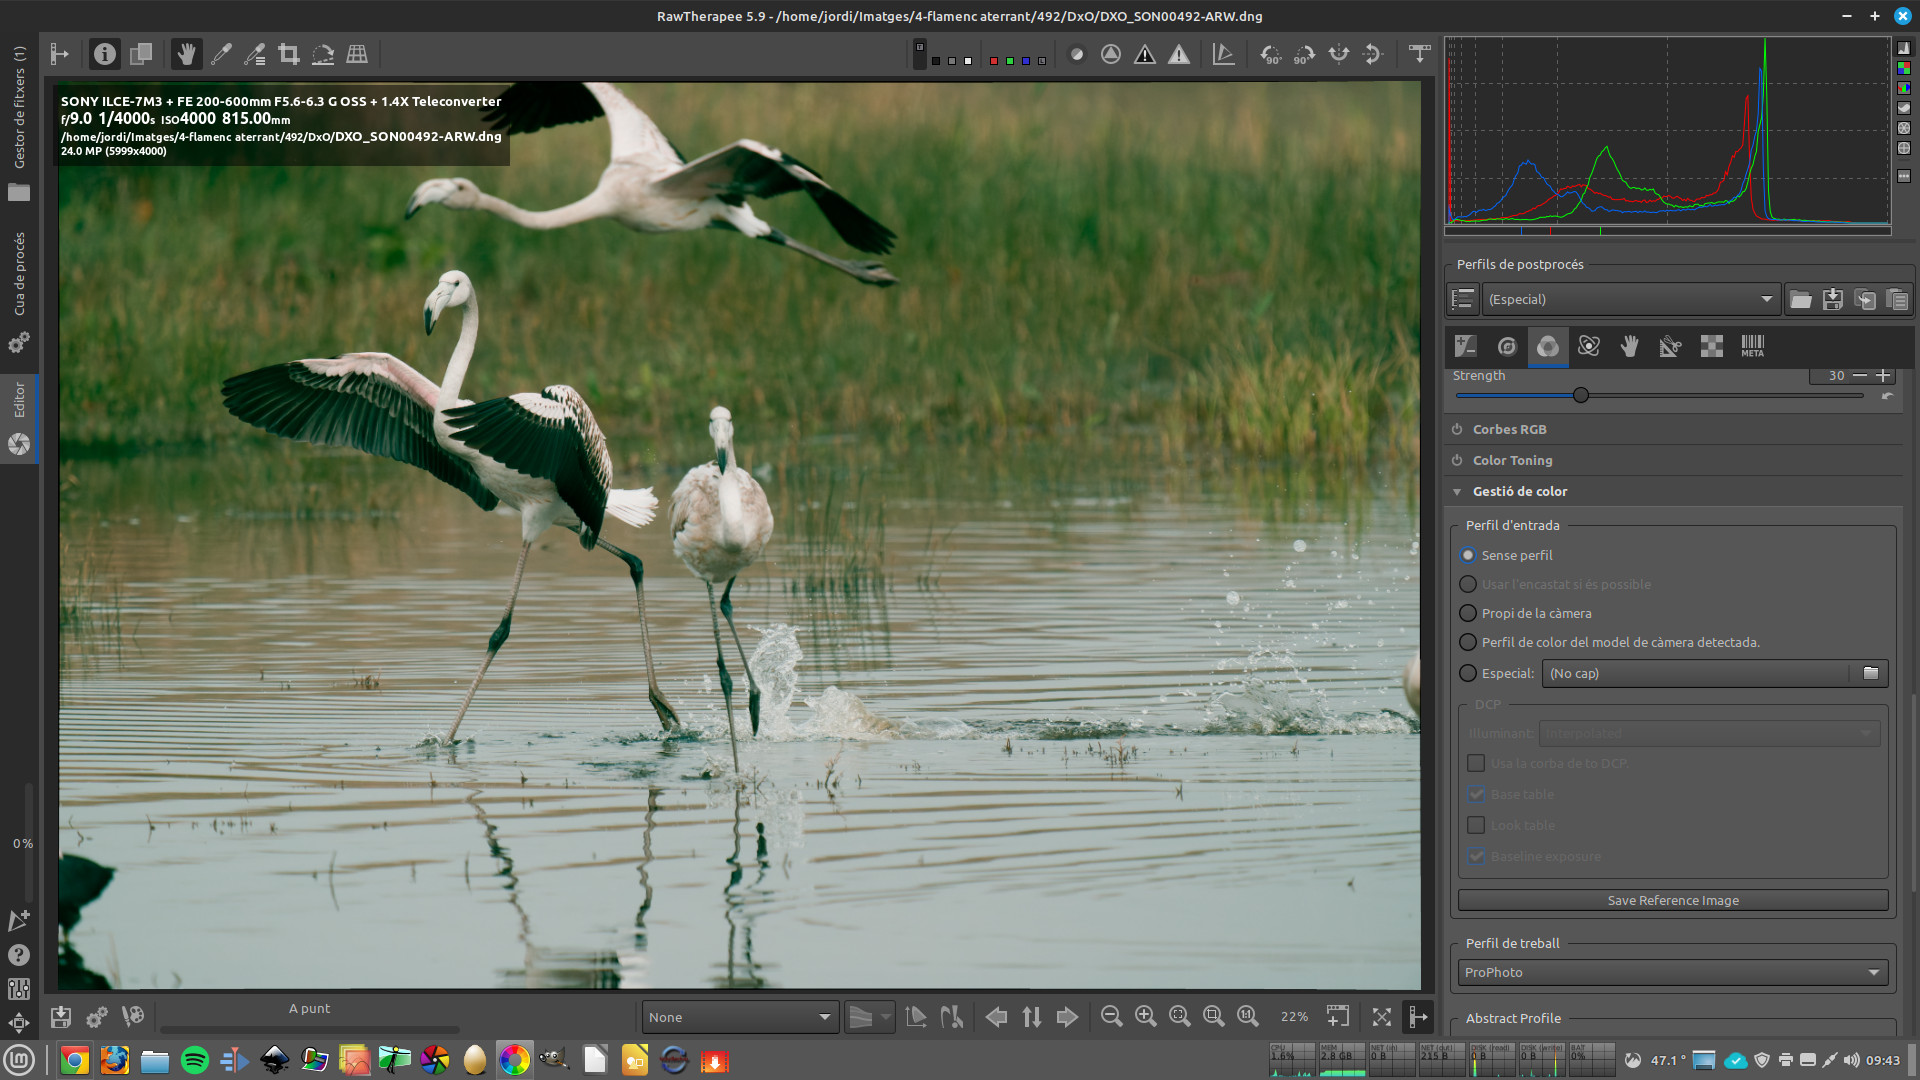1920x1080 pixels.
Task: Adjust the Strength slider handle
Action: [1581, 395]
